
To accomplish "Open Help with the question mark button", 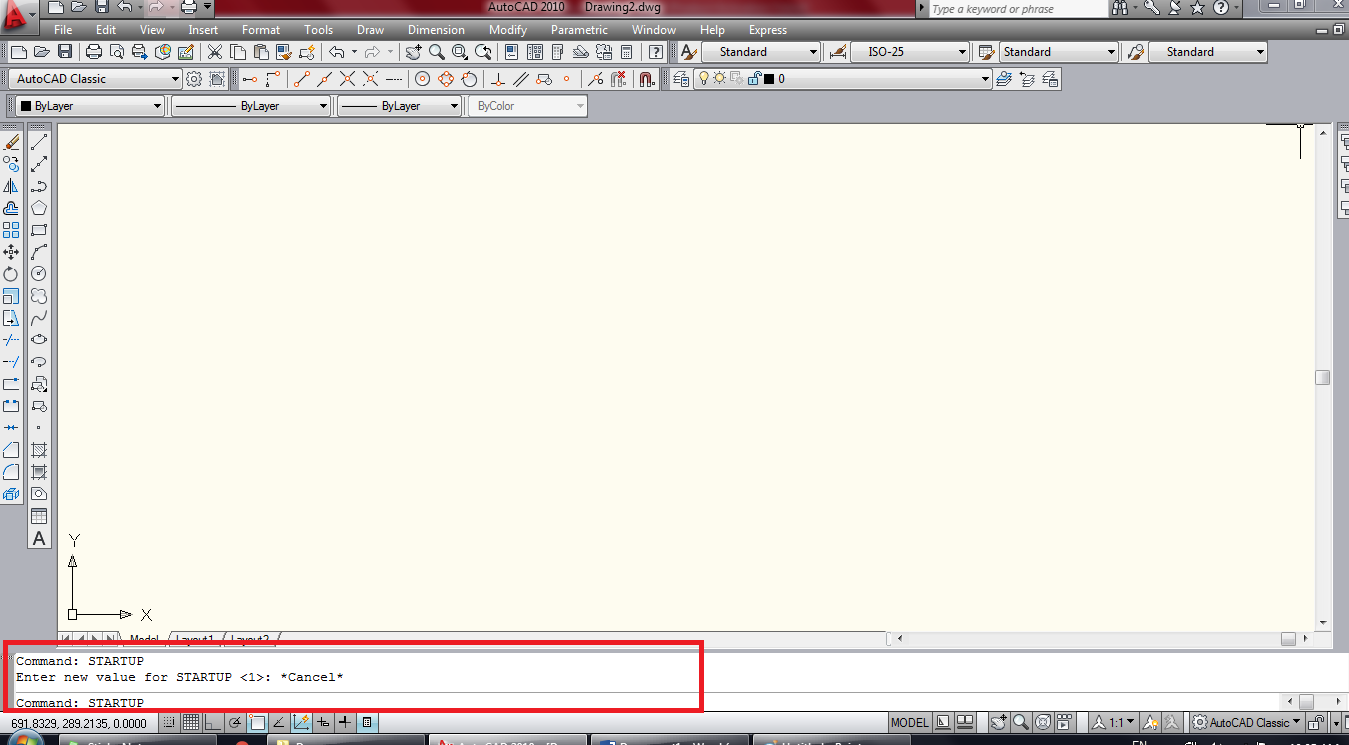I will 655,52.
